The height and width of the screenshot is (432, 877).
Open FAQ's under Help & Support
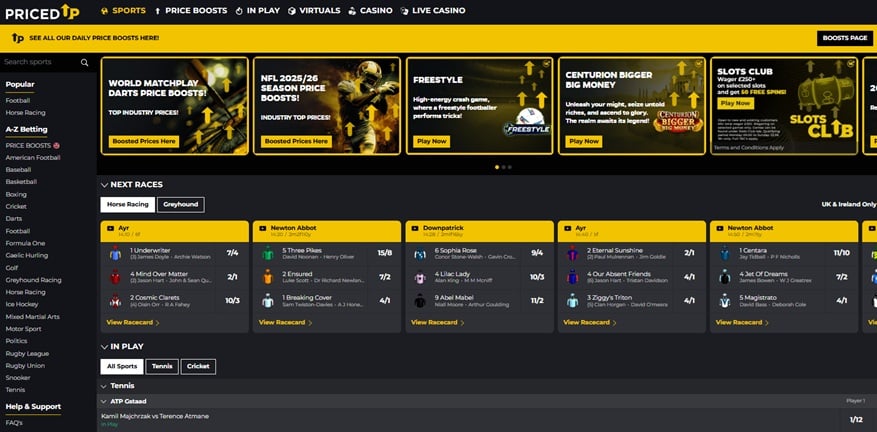(14, 423)
